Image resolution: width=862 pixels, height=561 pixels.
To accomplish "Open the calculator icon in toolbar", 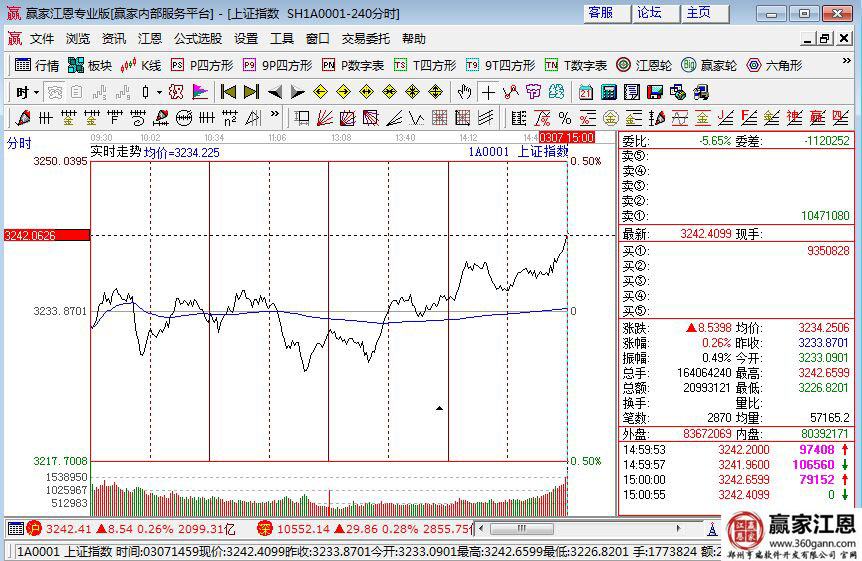I will (608, 92).
